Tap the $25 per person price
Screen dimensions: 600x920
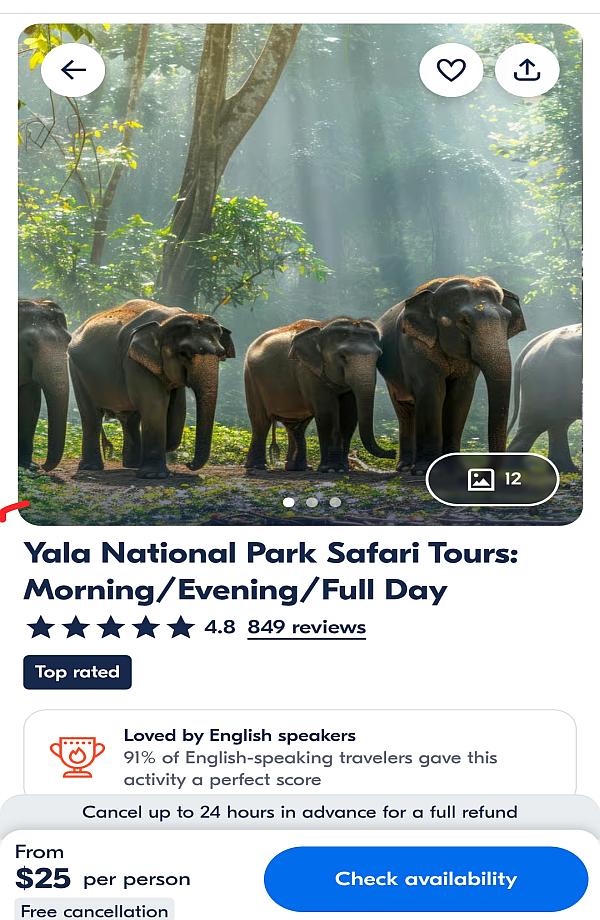103,879
